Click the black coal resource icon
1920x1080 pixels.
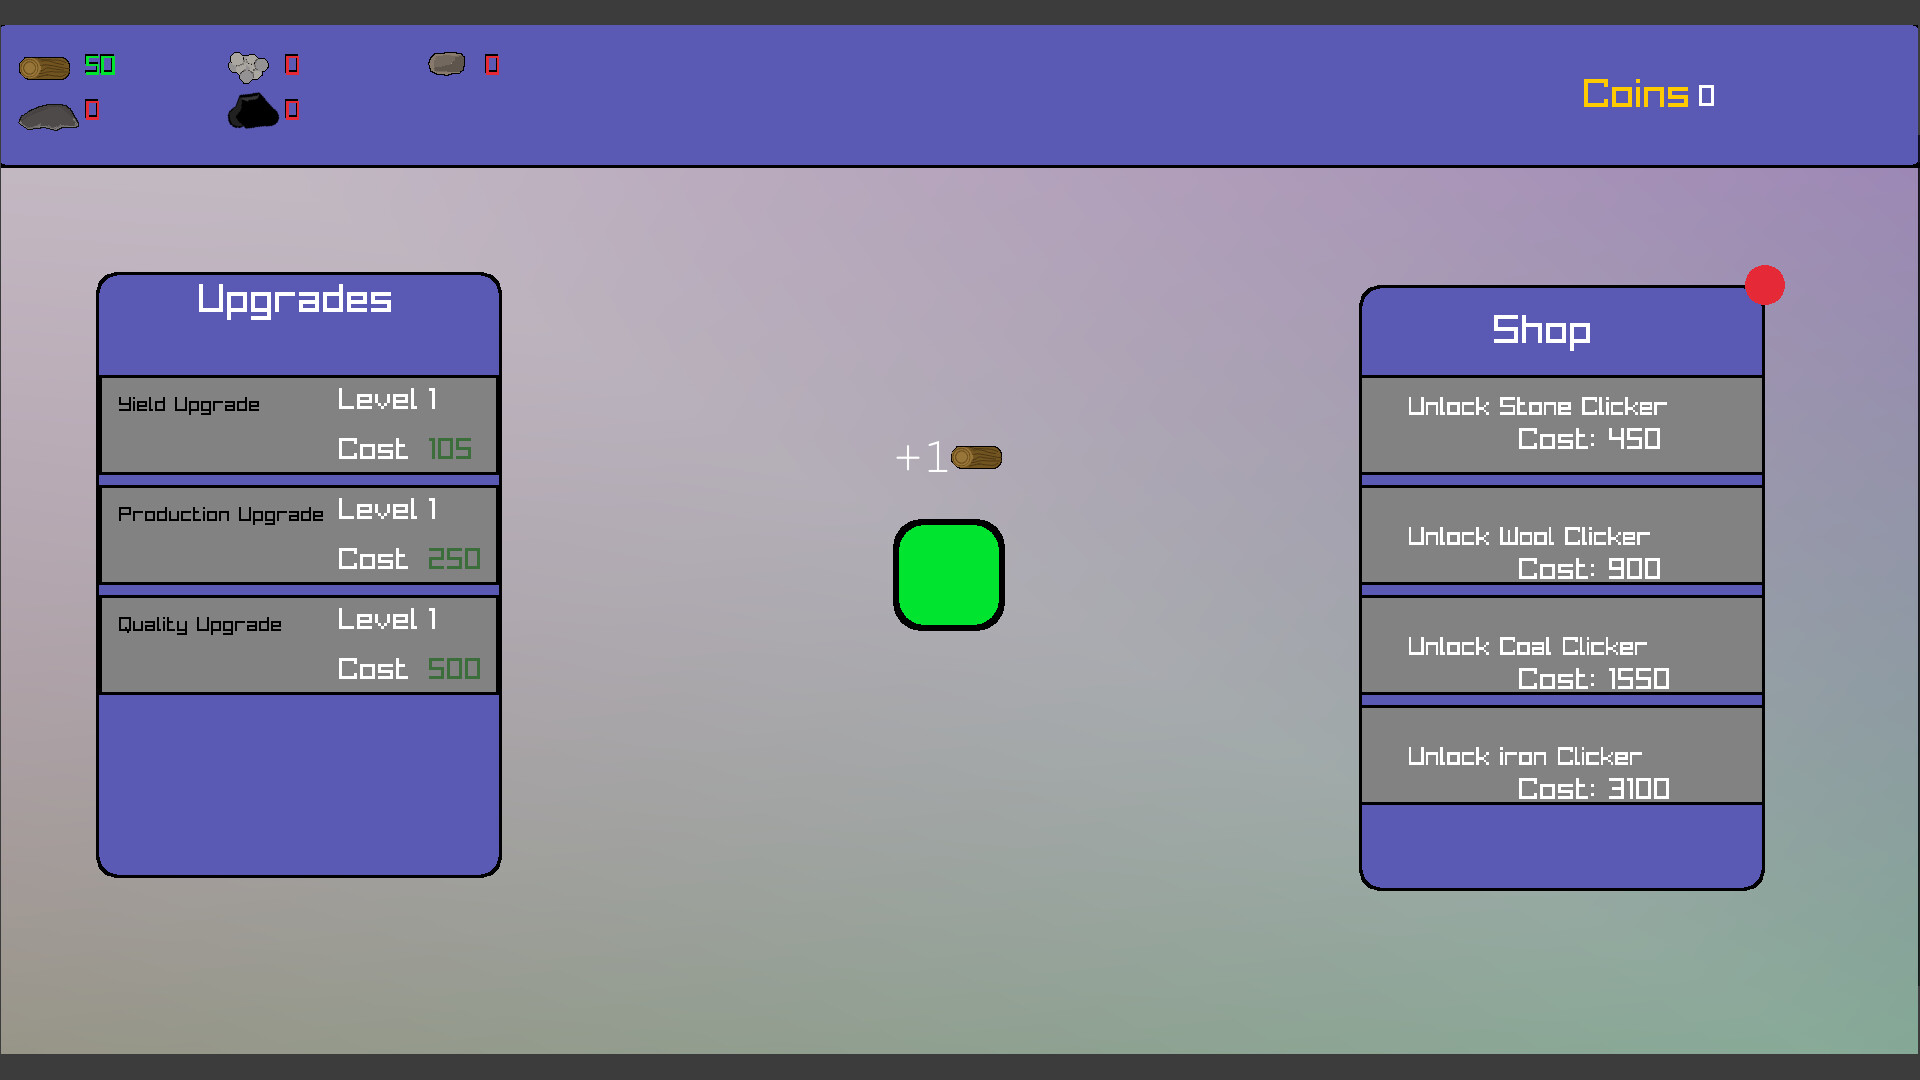(253, 111)
